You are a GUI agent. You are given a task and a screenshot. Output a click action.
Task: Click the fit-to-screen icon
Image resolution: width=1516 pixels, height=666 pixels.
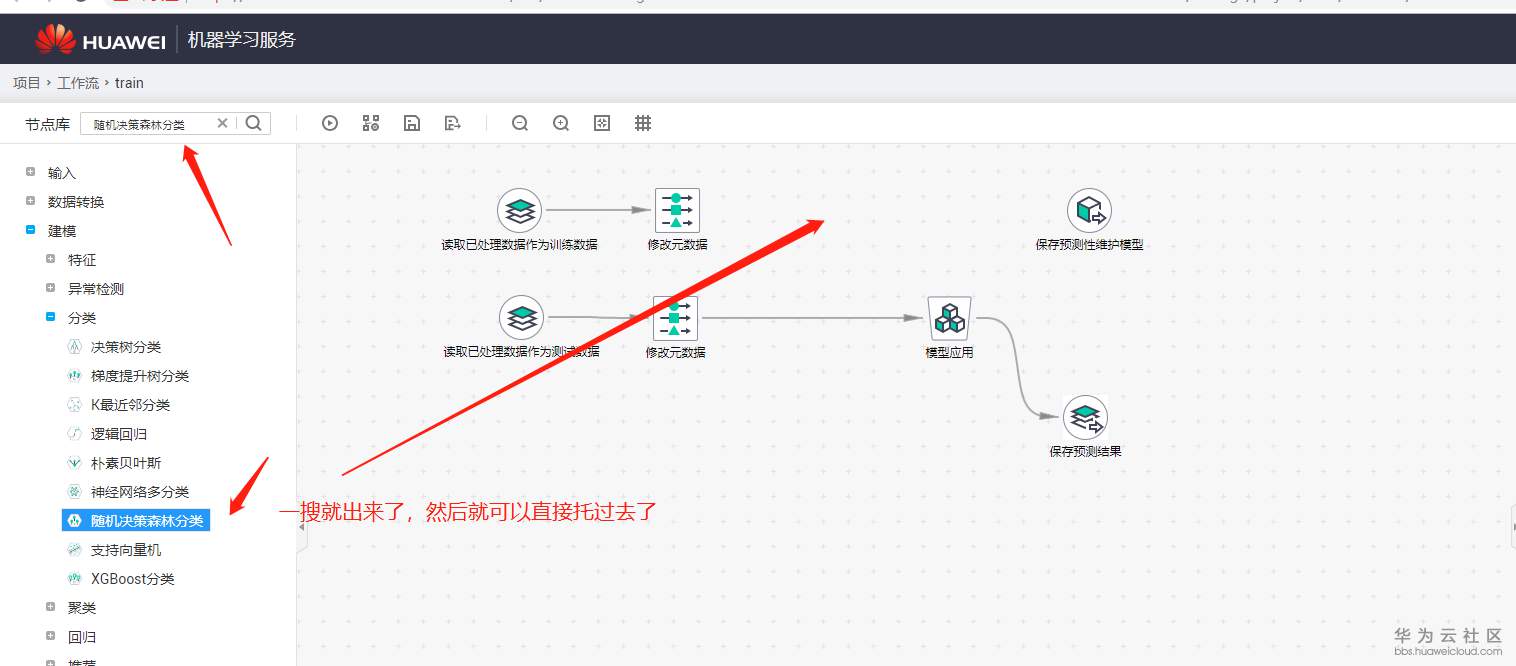pos(602,123)
